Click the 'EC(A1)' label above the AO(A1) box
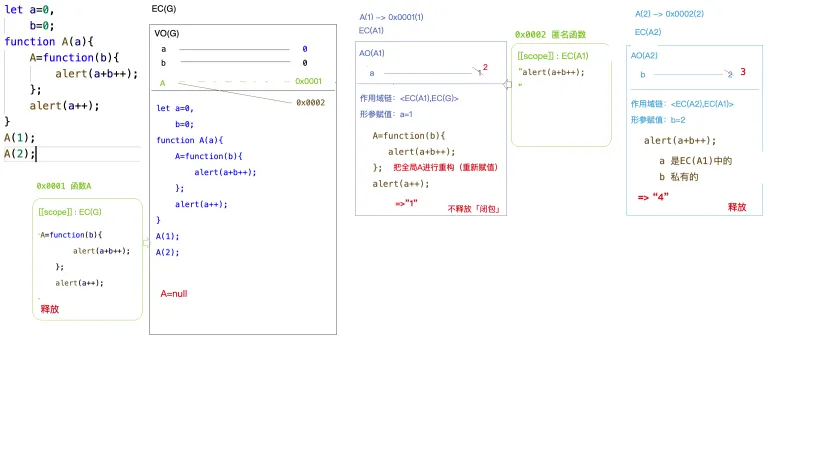Screen dimensions: 819x455 click(x=371, y=31)
